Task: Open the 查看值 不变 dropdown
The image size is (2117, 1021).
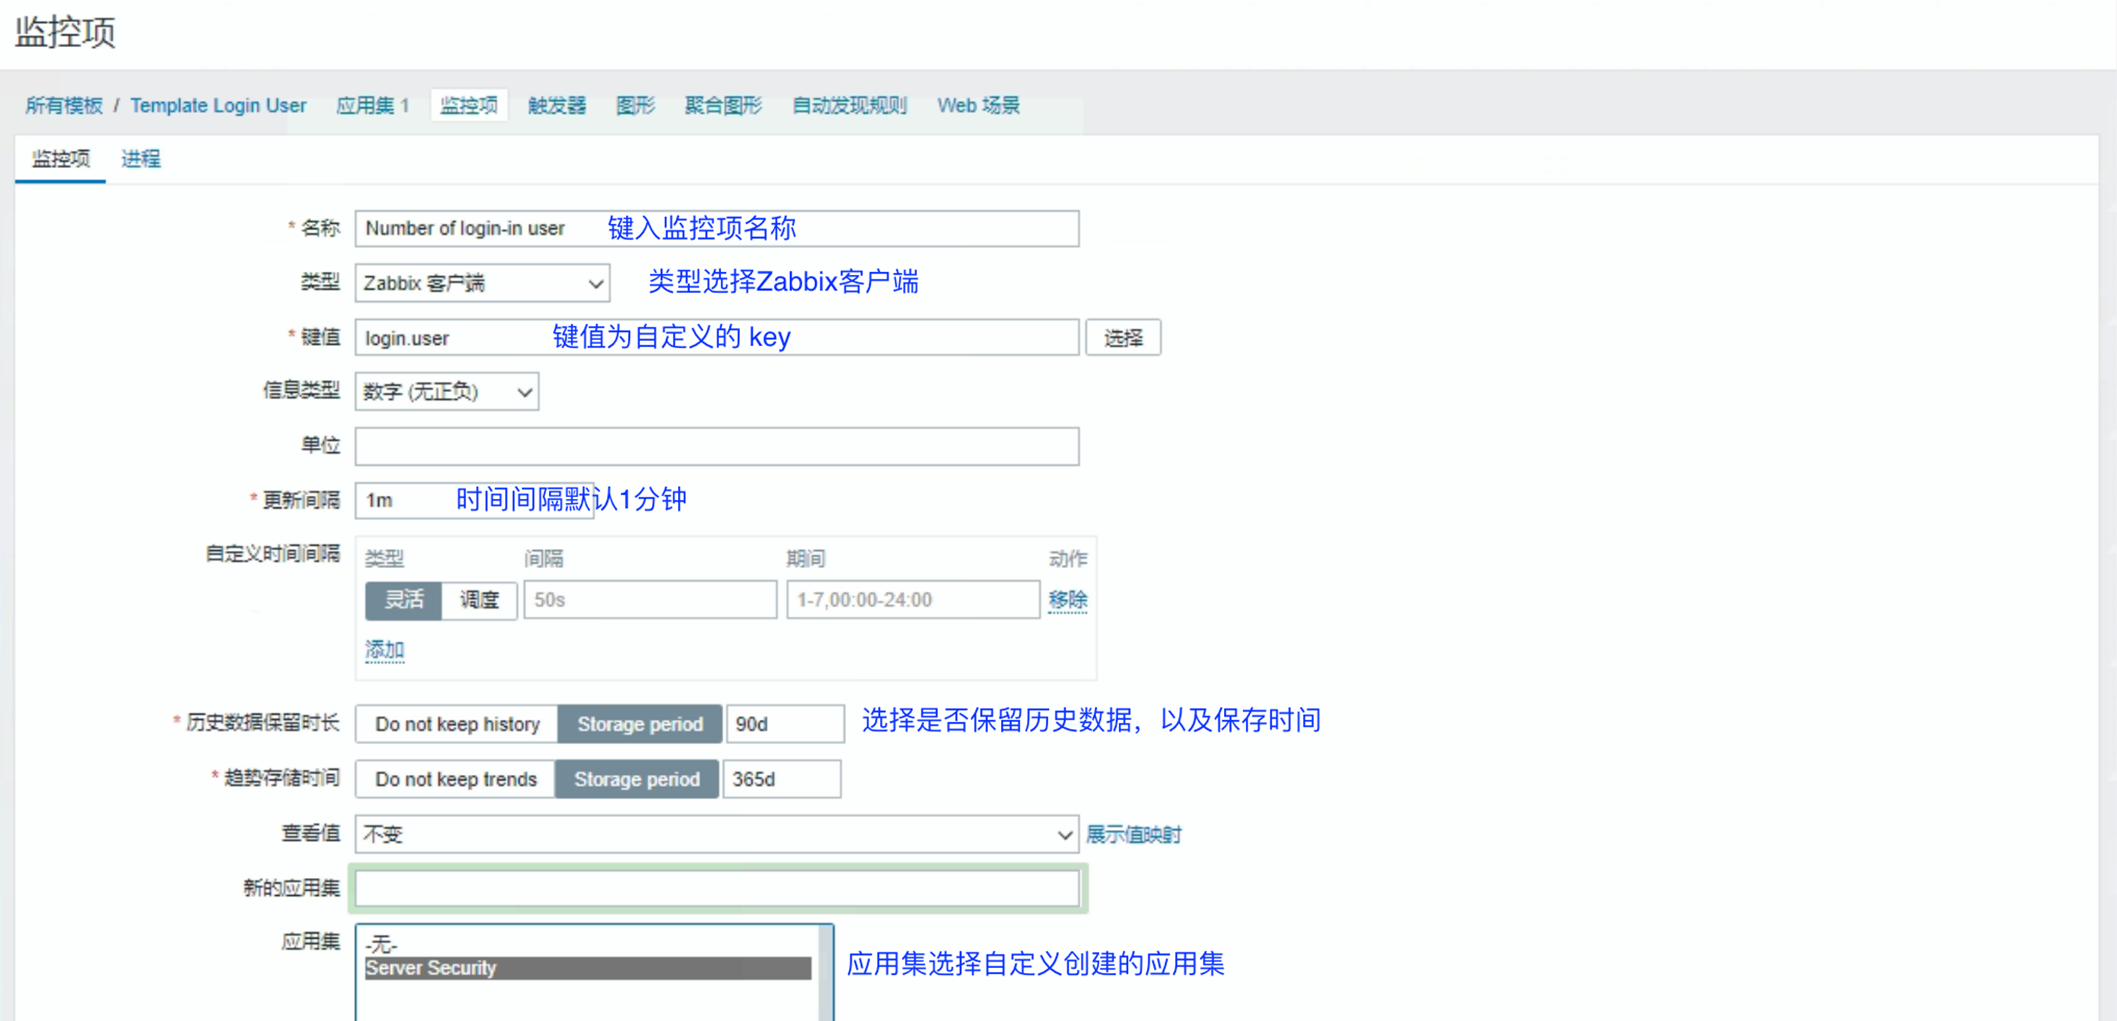Action: [x=717, y=834]
